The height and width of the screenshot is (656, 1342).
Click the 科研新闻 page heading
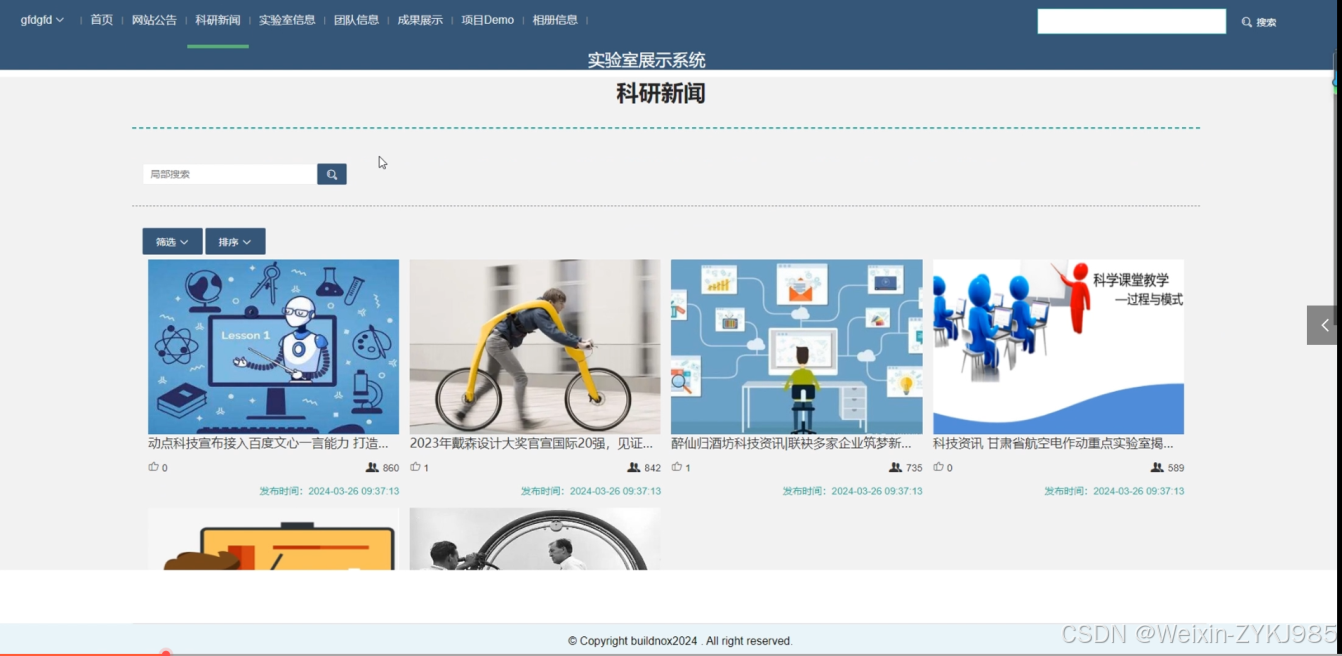661,93
